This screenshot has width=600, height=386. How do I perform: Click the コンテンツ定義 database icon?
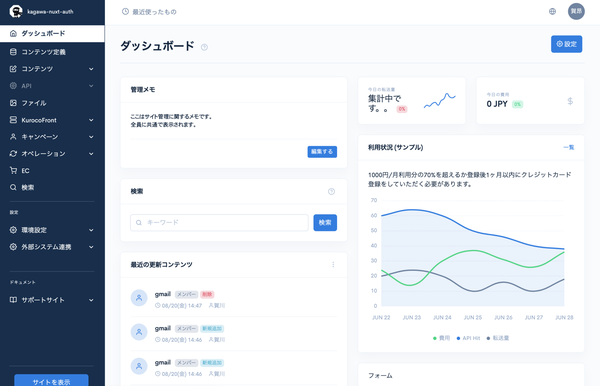pyautogui.click(x=13, y=52)
